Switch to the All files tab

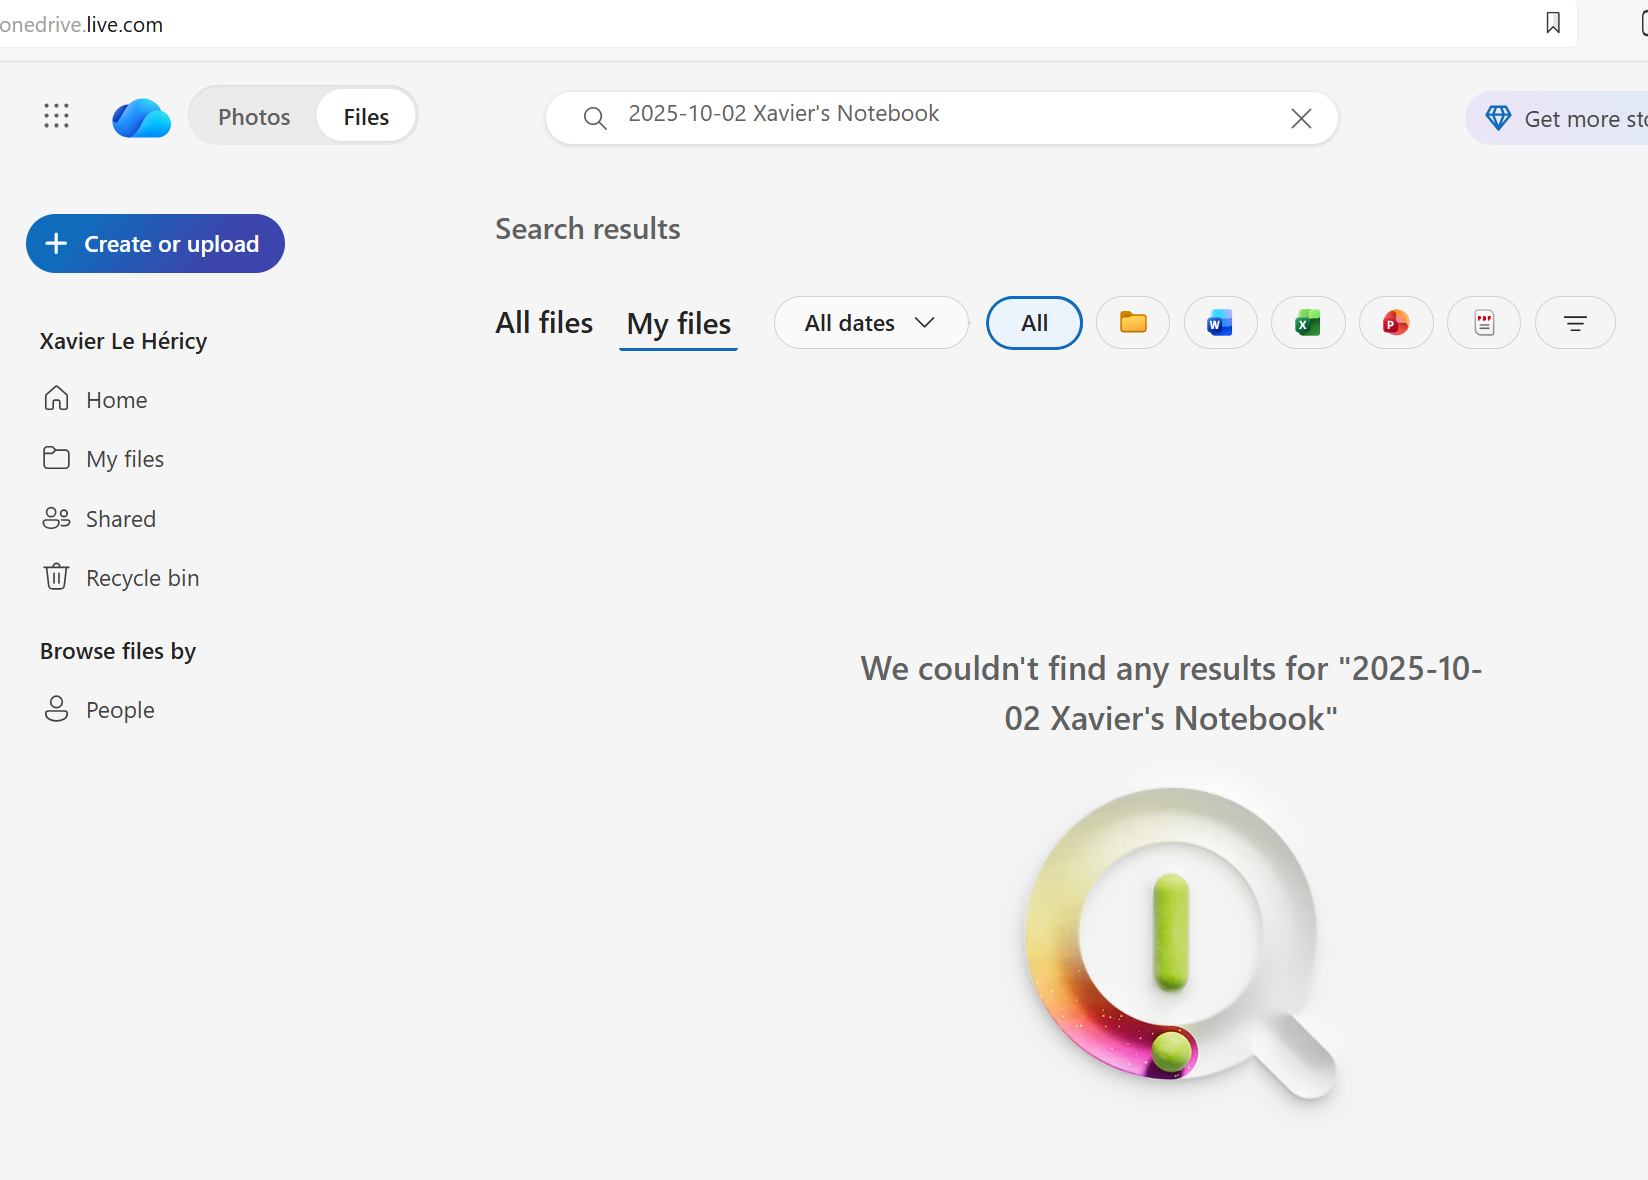click(x=544, y=323)
